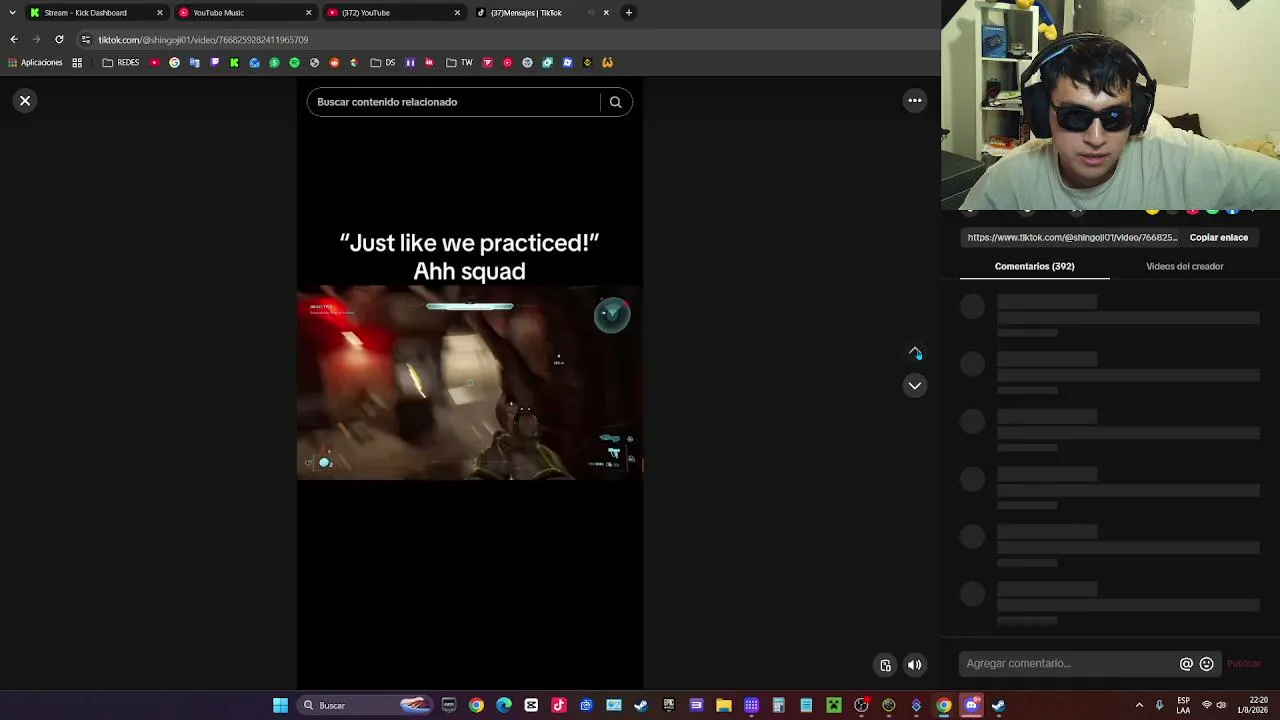The image size is (1280, 720).
Task: Open File Explorer from the taskbar
Action: coord(724,706)
